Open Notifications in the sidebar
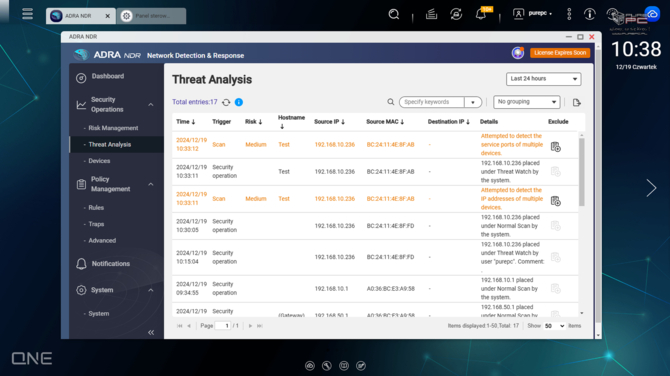The image size is (670, 376). [110, 264]
